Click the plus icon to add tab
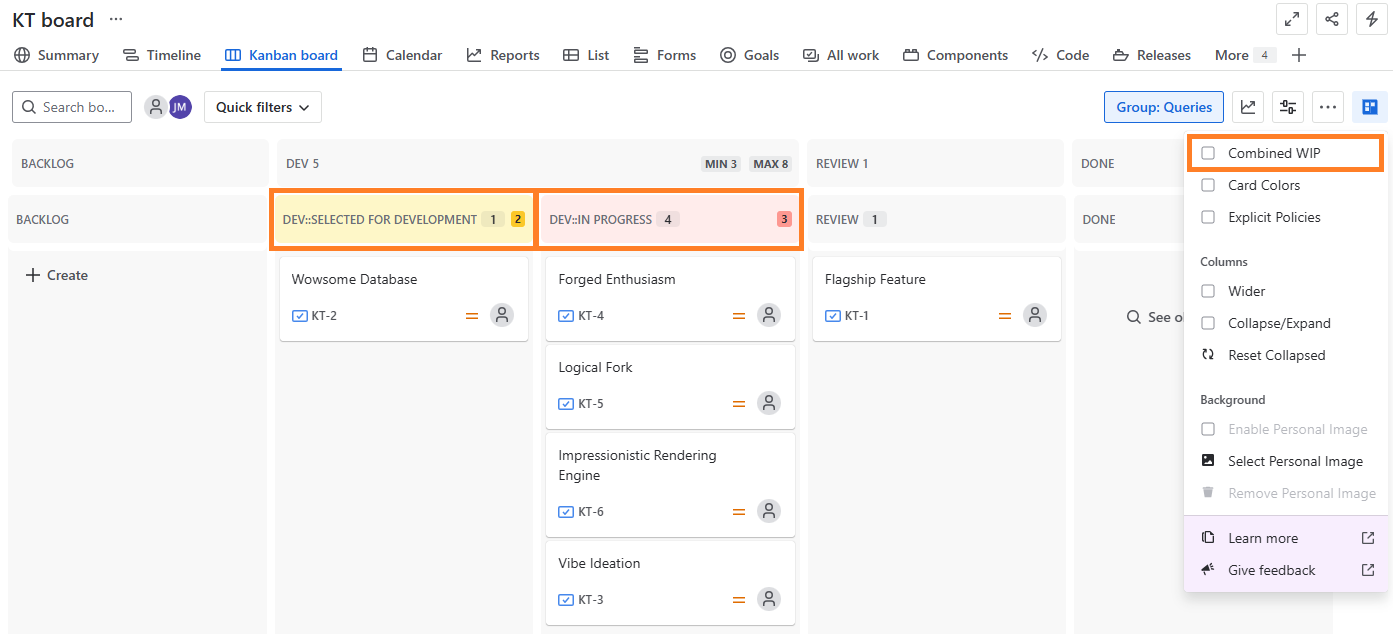1393x634 pixels. pyautogui.click(x=1299, y=55)
